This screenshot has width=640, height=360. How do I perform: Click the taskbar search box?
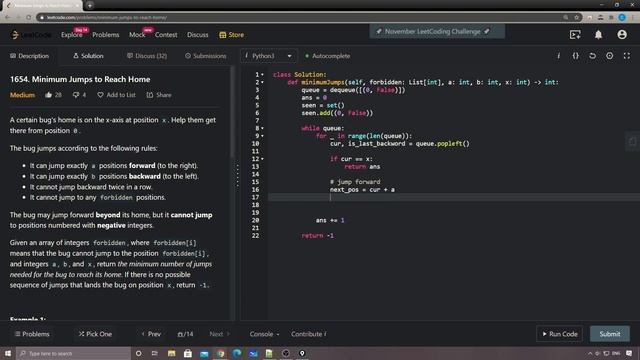tap(73, 353)
